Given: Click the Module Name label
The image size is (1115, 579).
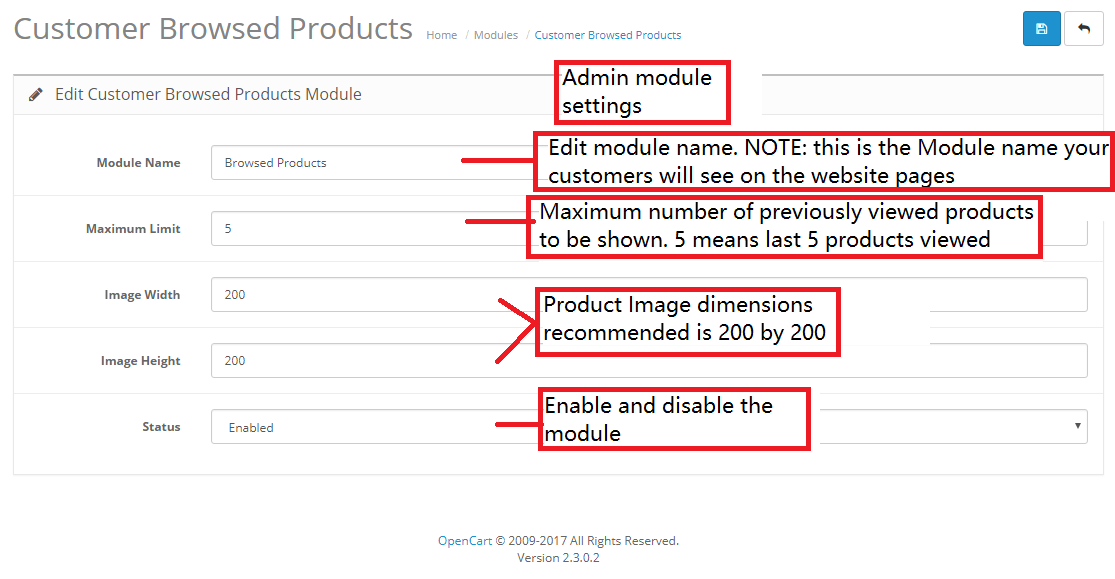Looking at the screenshot, I should click(138, 163).
